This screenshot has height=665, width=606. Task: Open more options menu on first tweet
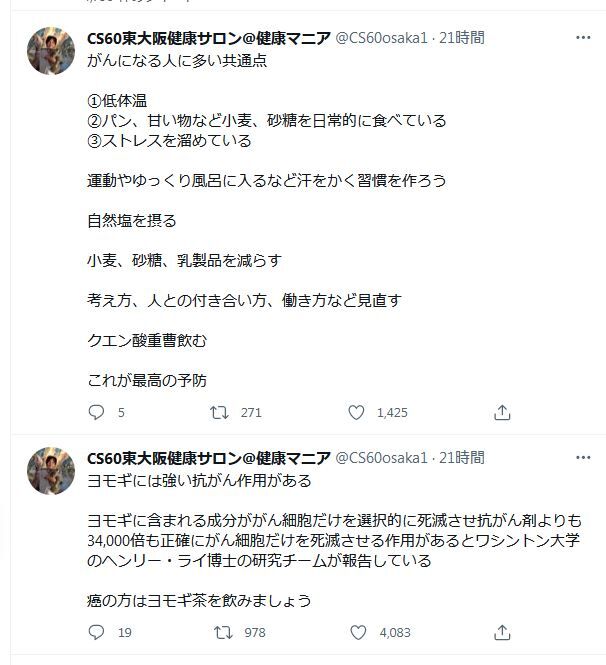[x=583, y=38]
